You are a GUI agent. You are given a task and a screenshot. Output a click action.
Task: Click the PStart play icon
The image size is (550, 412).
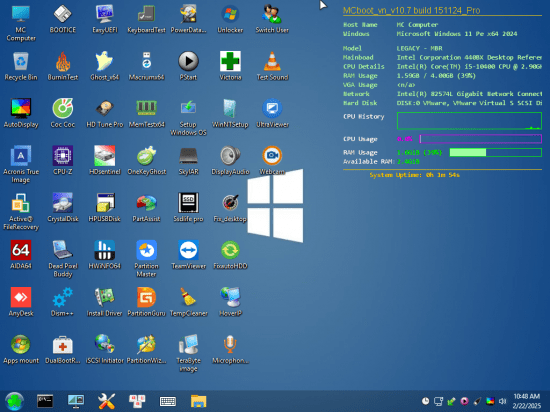click(x=188, y=66)
